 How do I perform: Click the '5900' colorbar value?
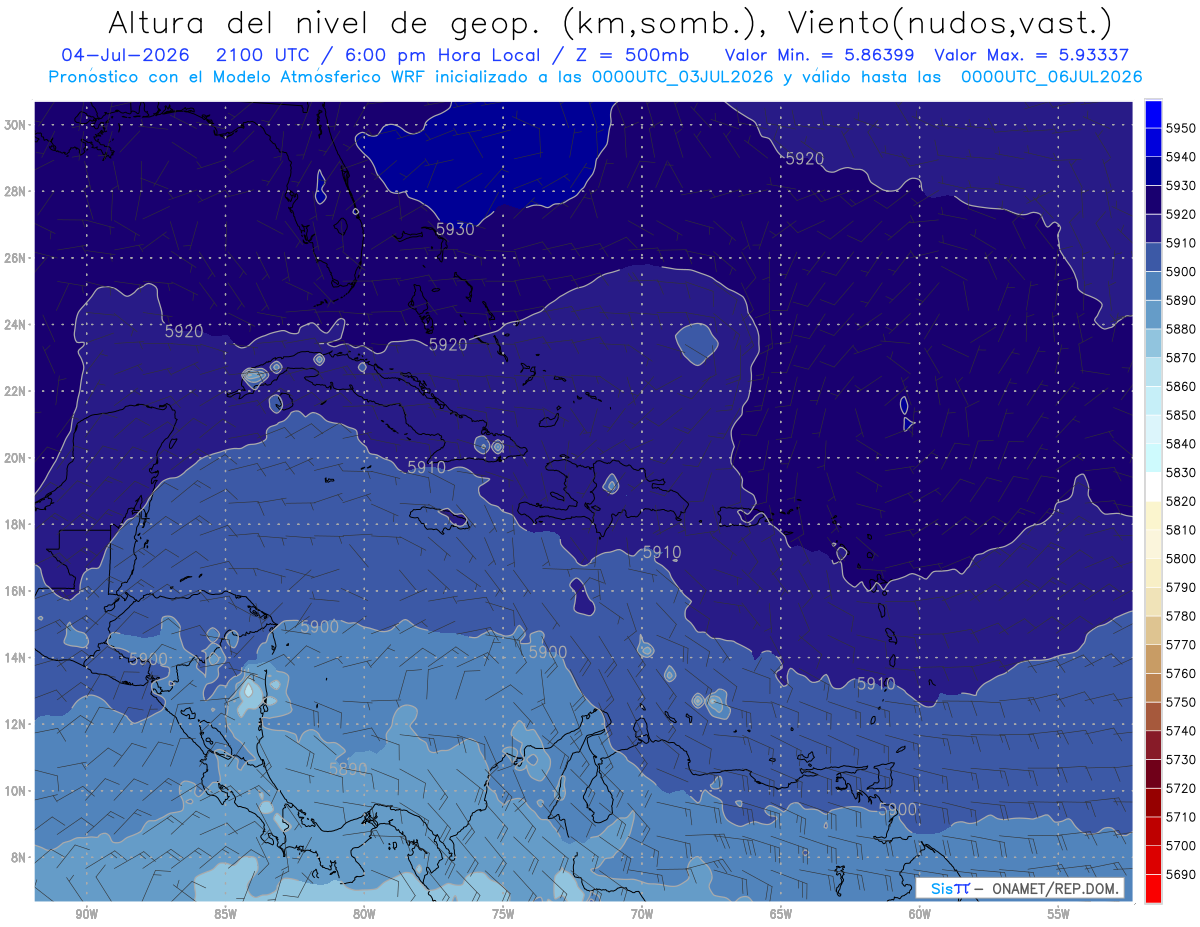tap(1181, 272)
